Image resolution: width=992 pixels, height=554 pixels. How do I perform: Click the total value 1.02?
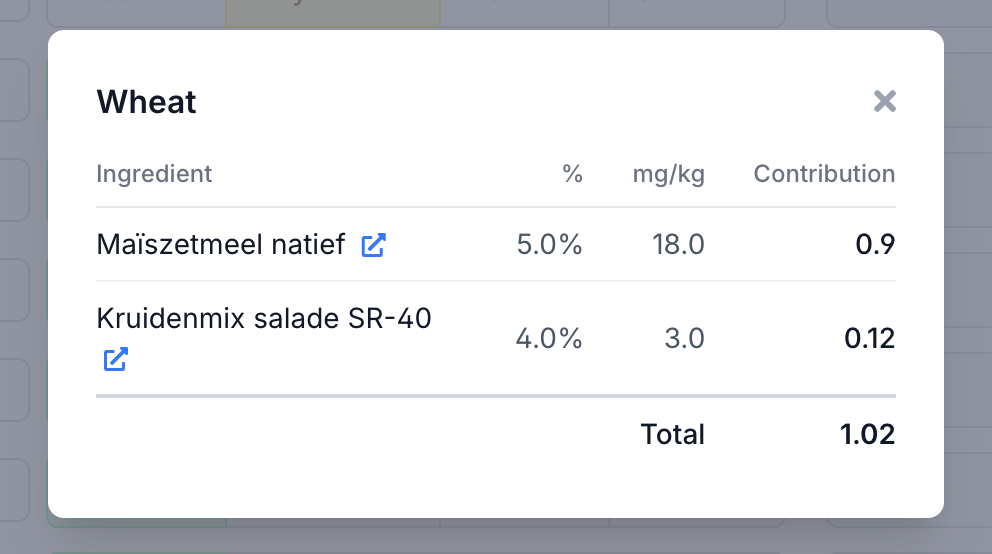click(x=867, y=434)
